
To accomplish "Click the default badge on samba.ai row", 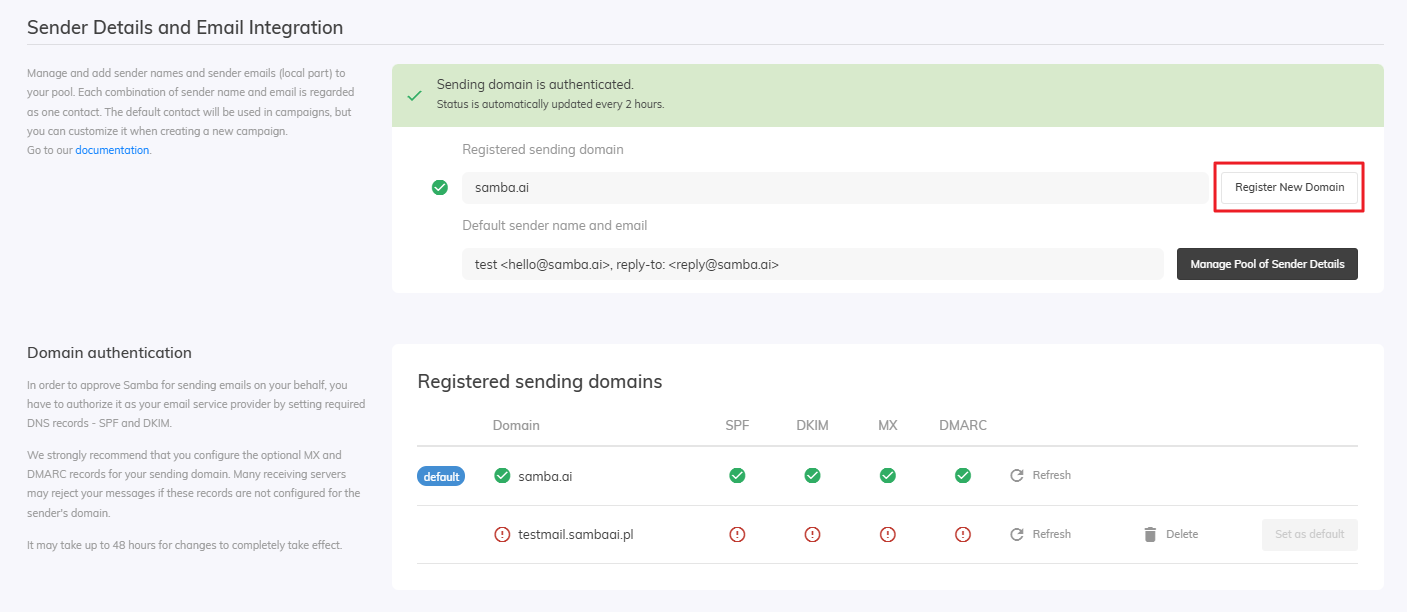I will coord(441,476).
